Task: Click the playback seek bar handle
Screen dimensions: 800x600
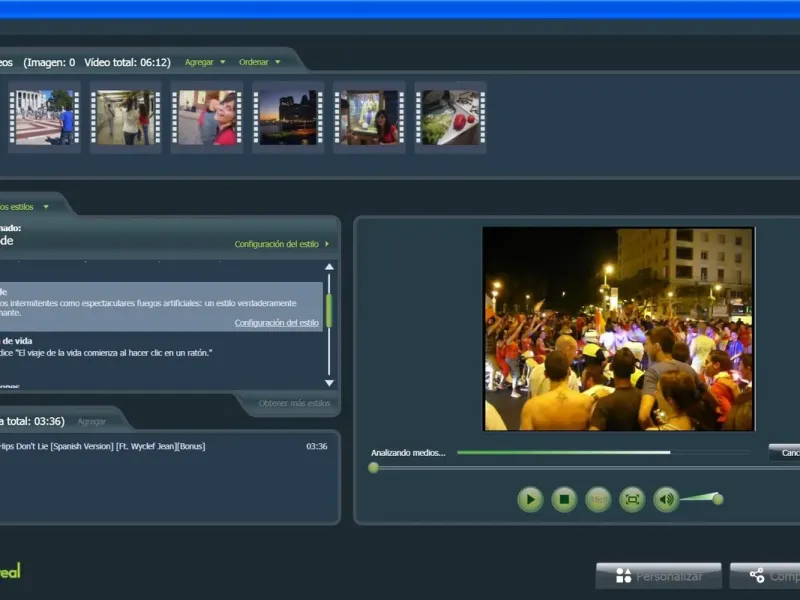Action: (x=373, y=467)
